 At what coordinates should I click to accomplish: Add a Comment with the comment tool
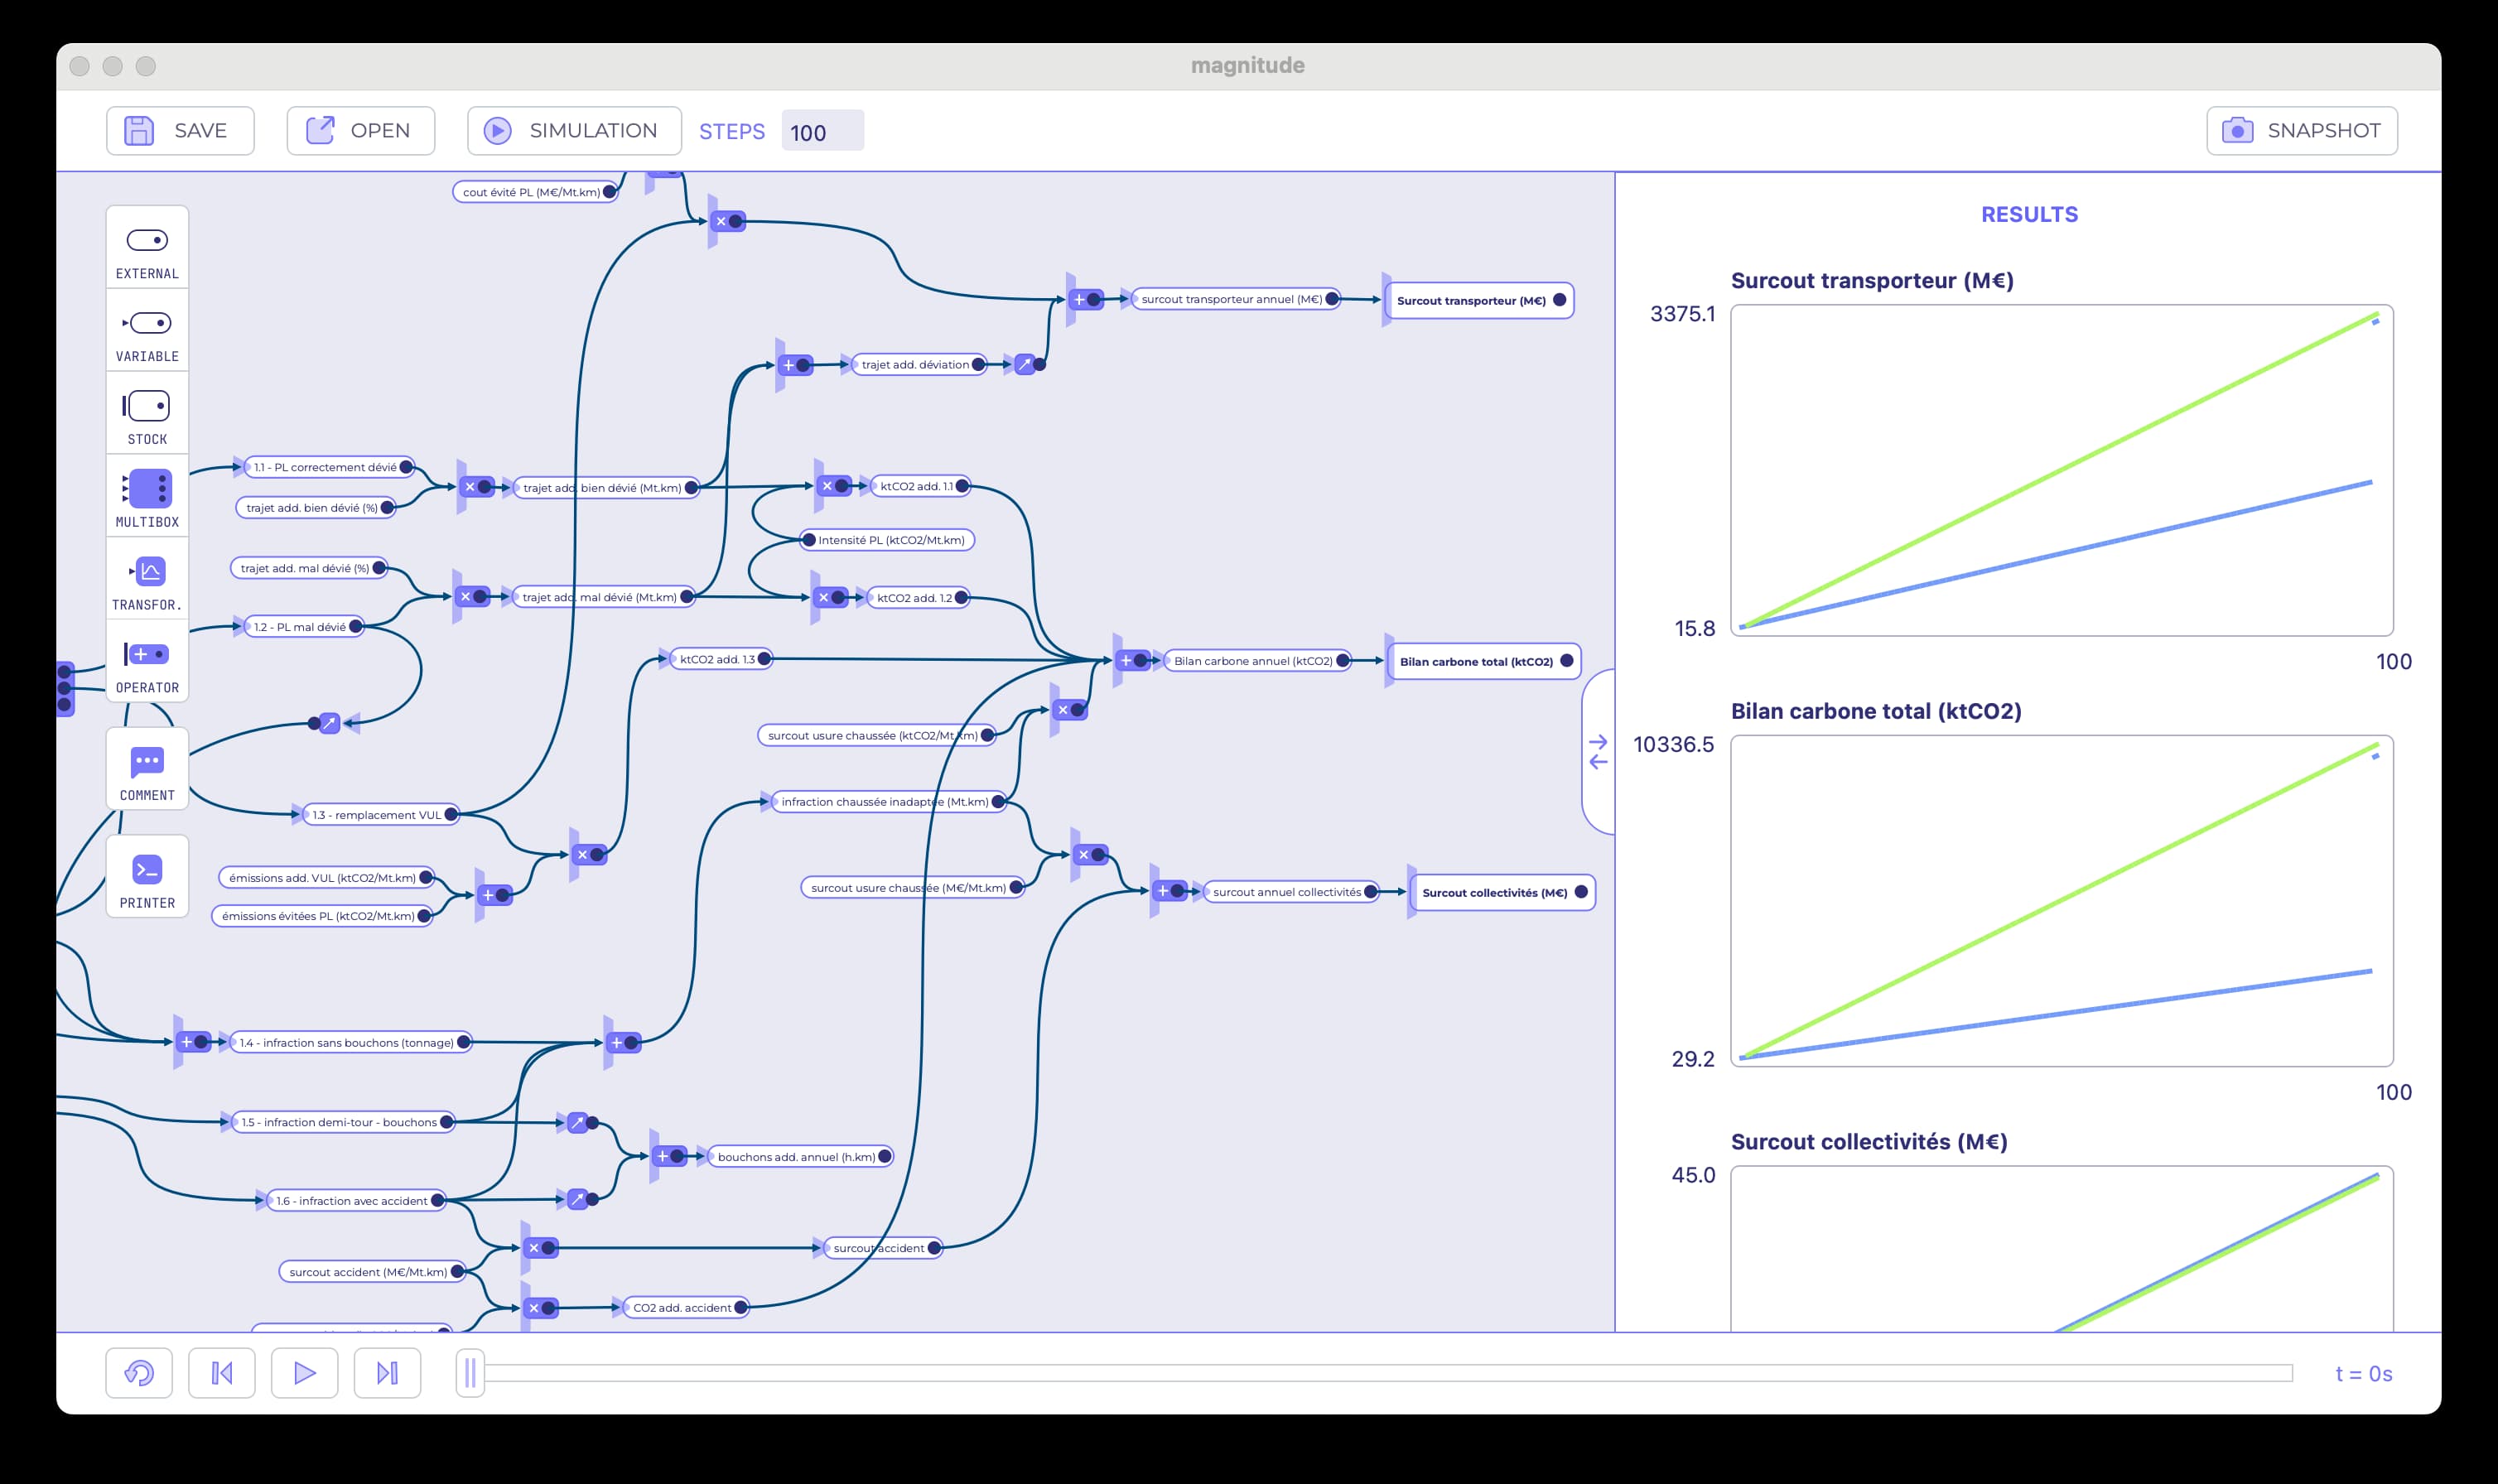147,769
